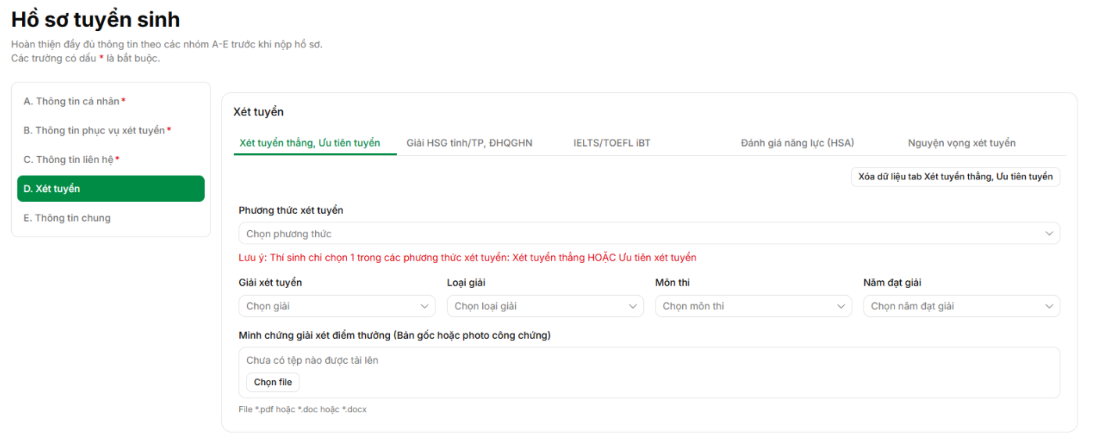Click the Xét tuyển panel title

pyautogui.click(x=258, y=112)
